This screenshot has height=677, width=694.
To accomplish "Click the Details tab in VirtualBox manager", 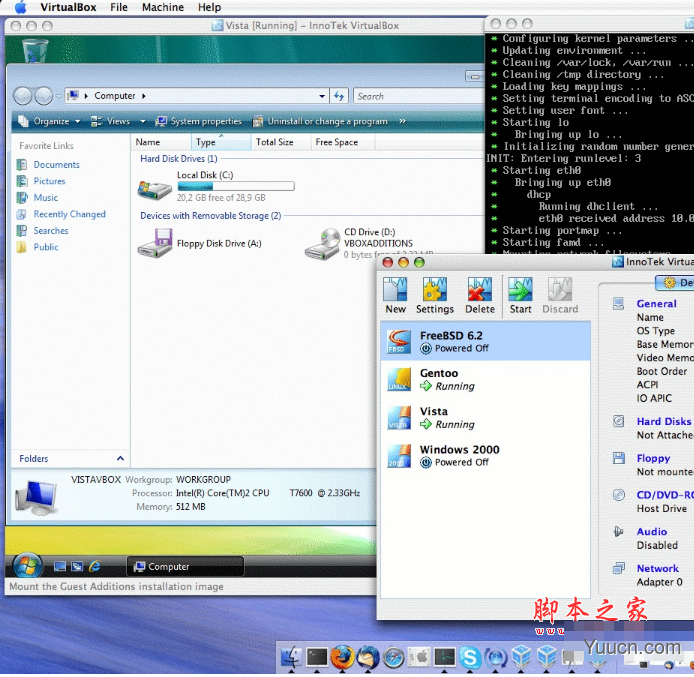I will (675, 282).
